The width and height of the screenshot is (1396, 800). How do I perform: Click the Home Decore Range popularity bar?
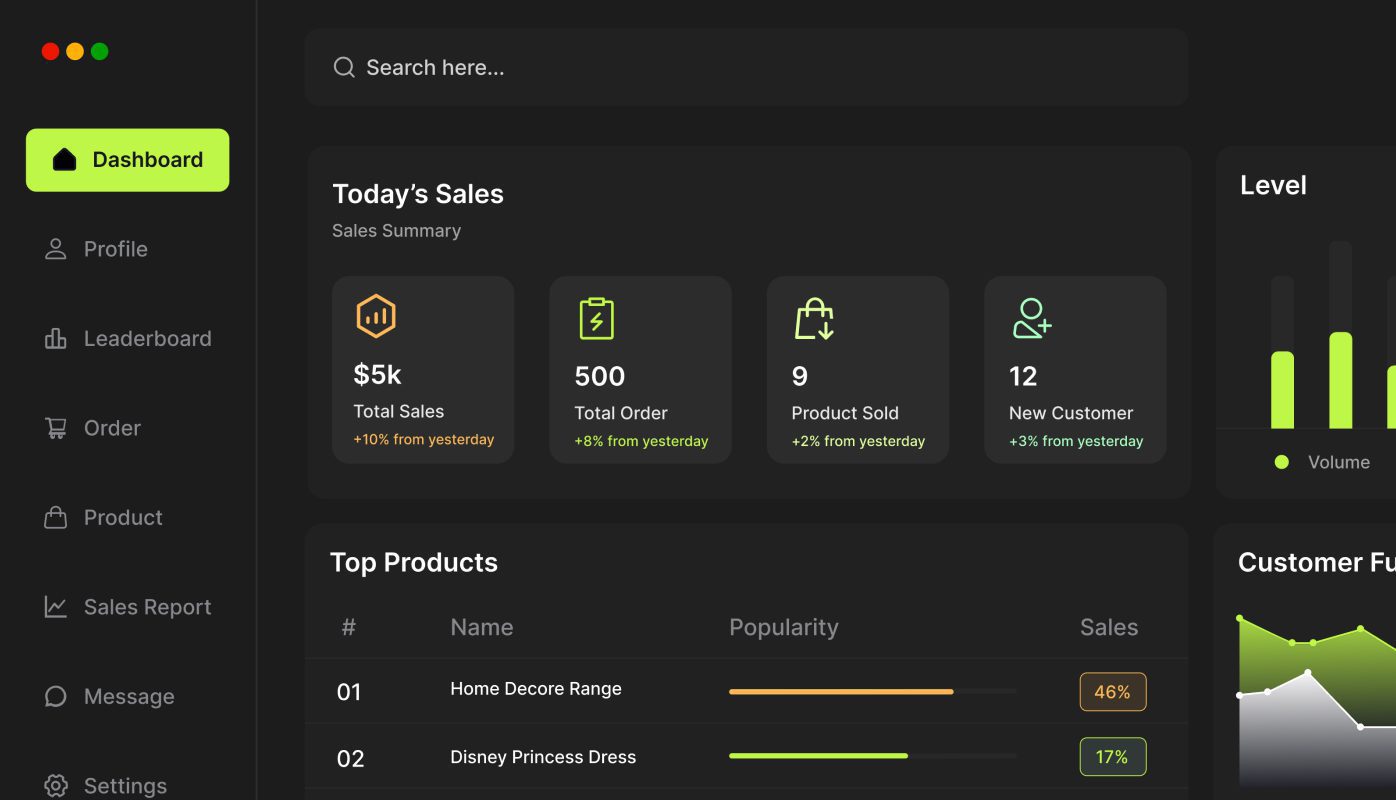[841, 691]
